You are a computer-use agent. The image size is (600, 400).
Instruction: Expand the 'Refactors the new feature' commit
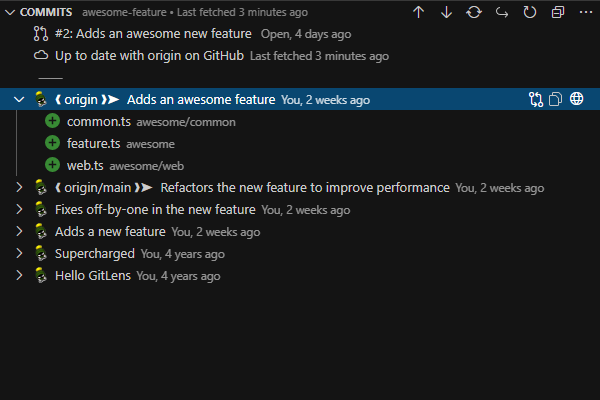pos(19,187)
